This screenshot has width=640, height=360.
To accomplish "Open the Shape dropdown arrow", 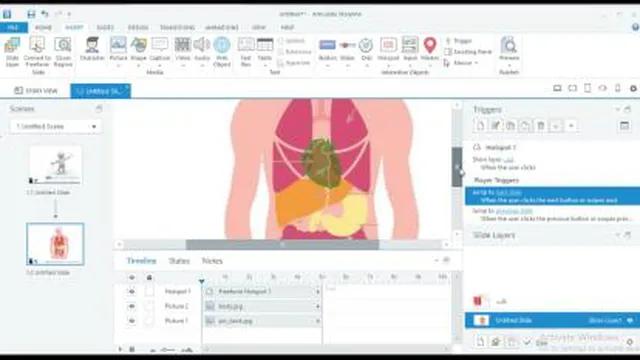I will [x=138, y=66].
